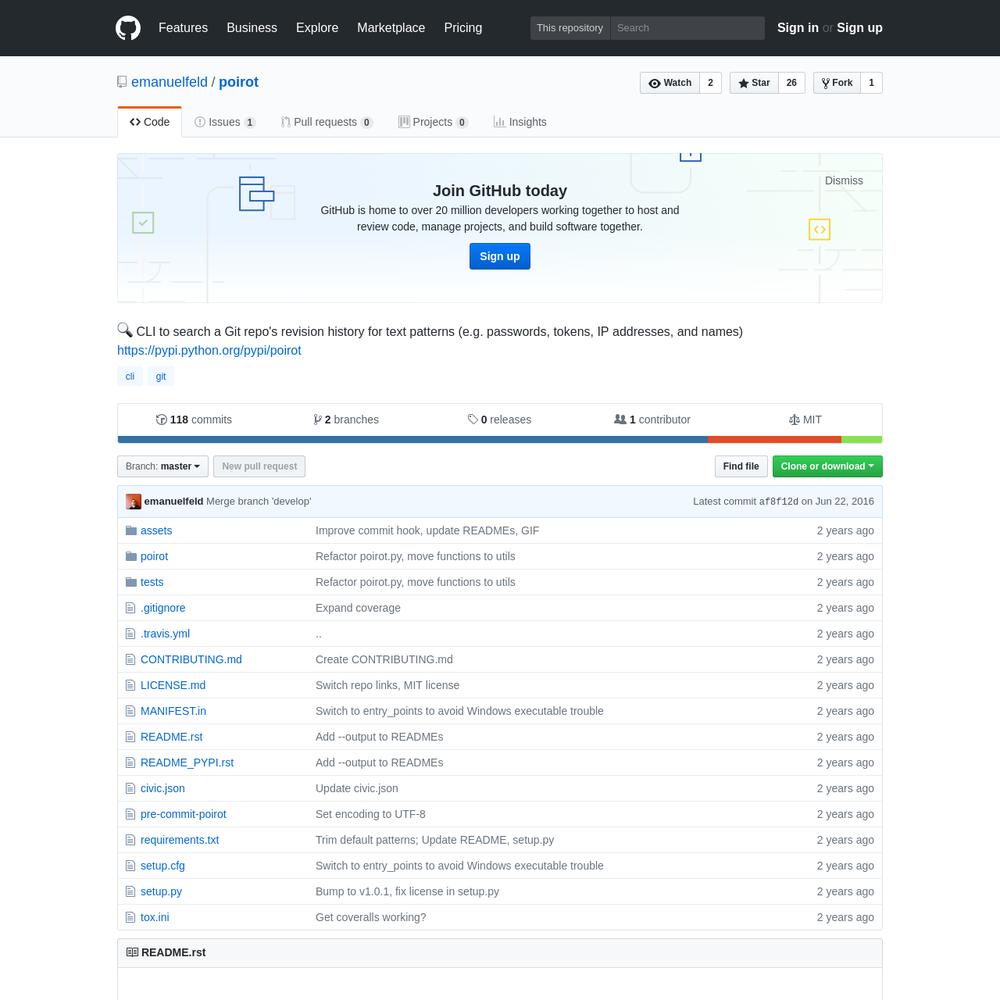Click the setup.py file icon
This screenshot has width=1000, height=1000.
tap(131, 892)
